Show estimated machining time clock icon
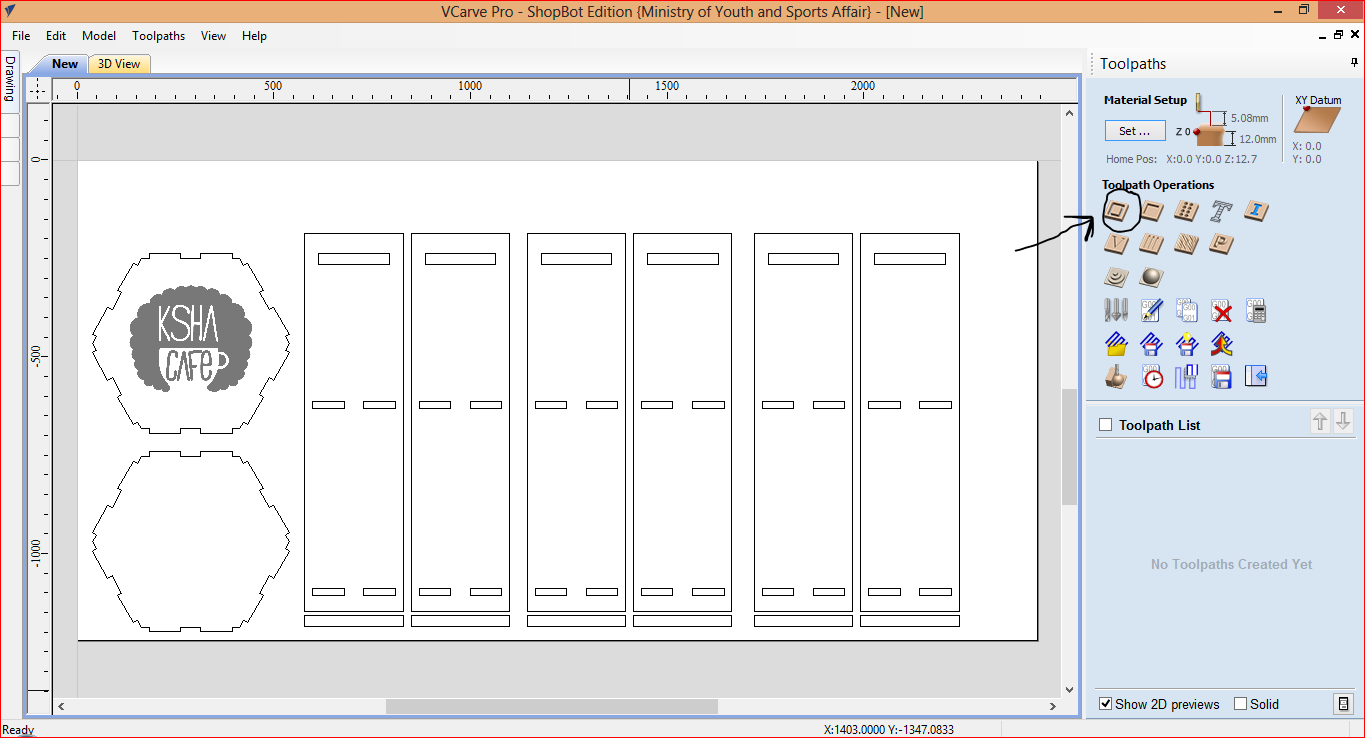The image size is (1365, 738). click(1152, 377)
